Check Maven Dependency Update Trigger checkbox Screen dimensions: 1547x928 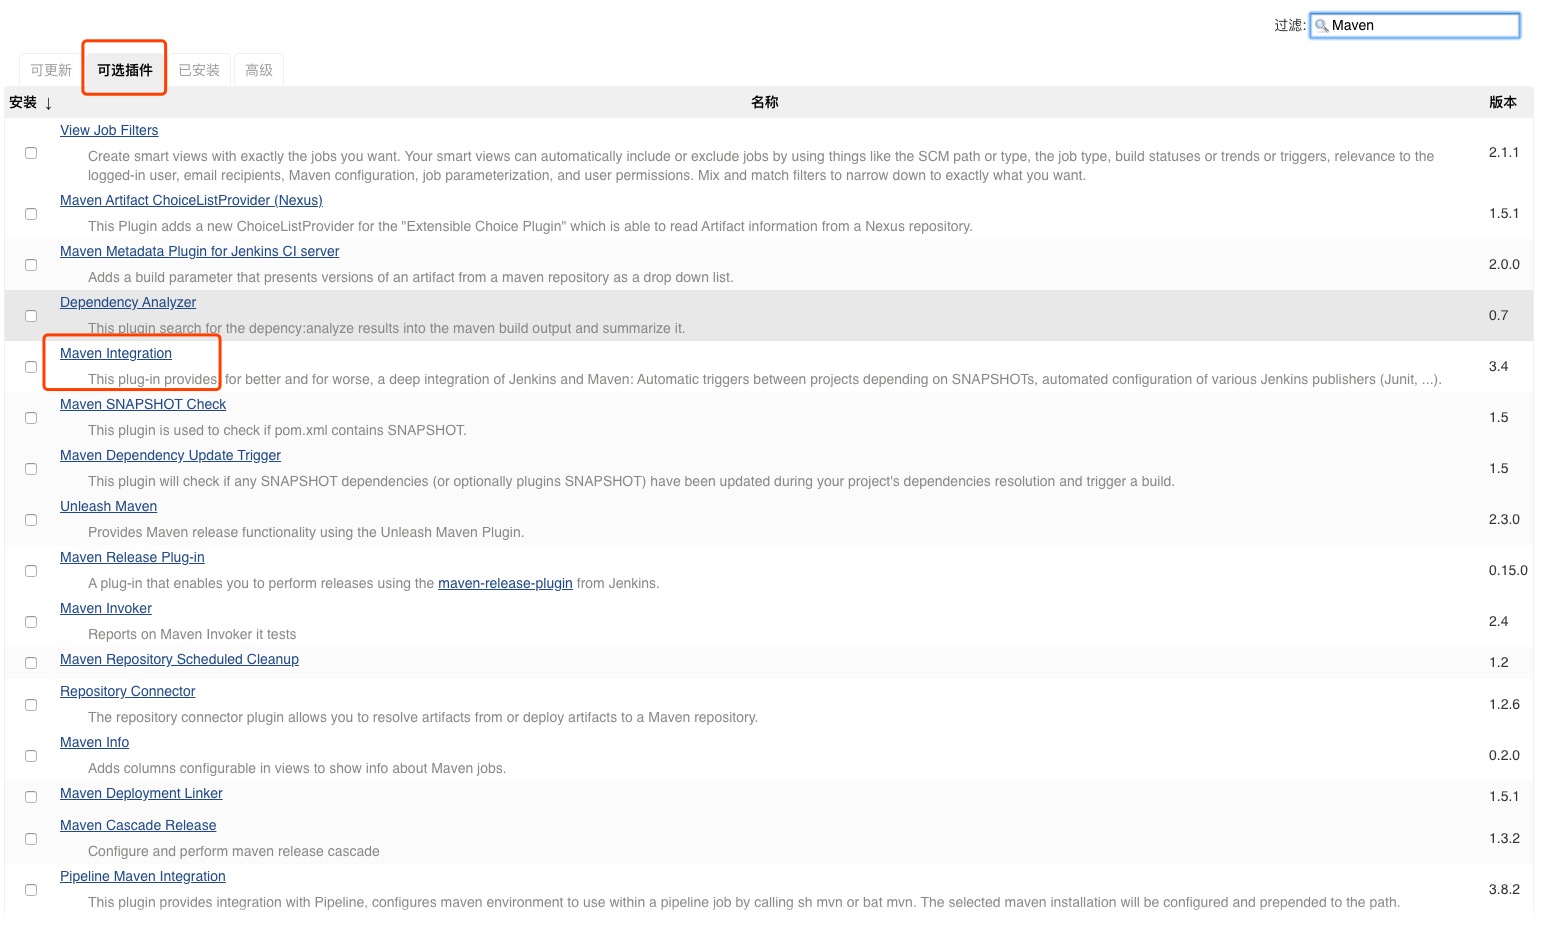coord(31,469)
